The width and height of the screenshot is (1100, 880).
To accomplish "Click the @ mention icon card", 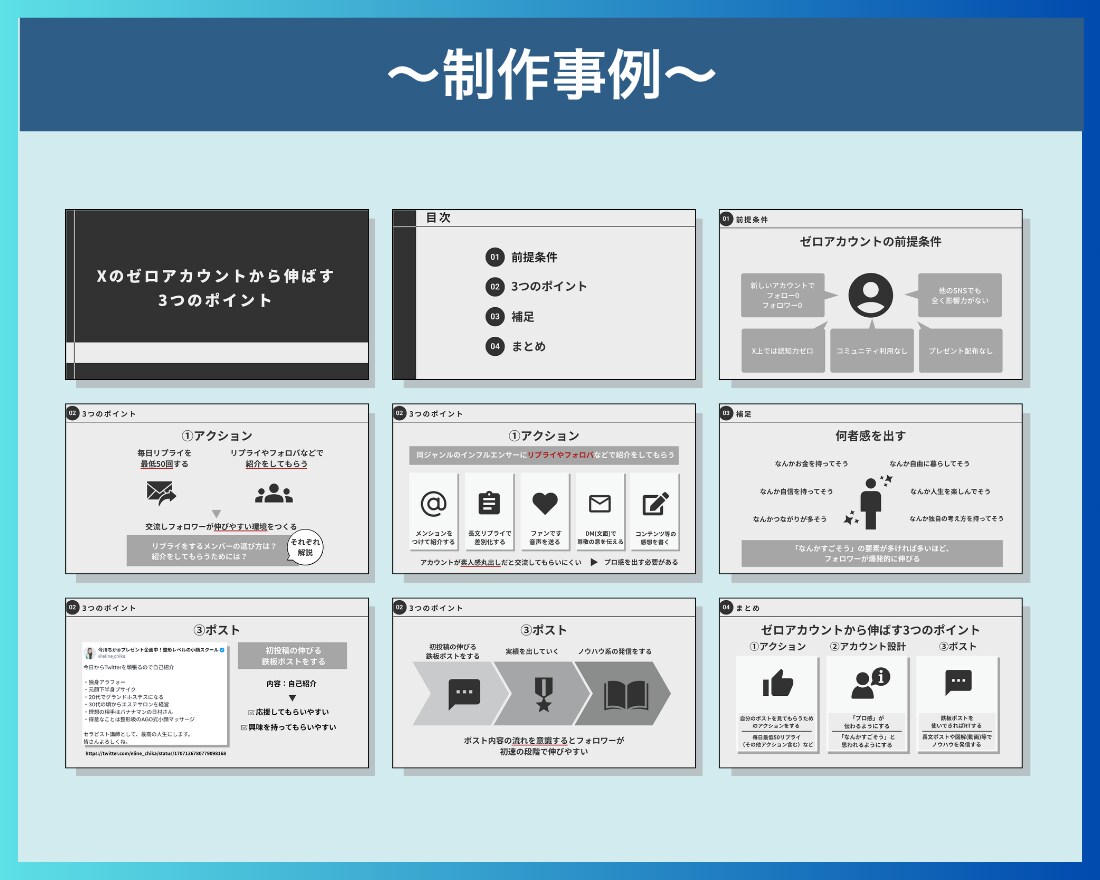I will click(x=434, y=511).
